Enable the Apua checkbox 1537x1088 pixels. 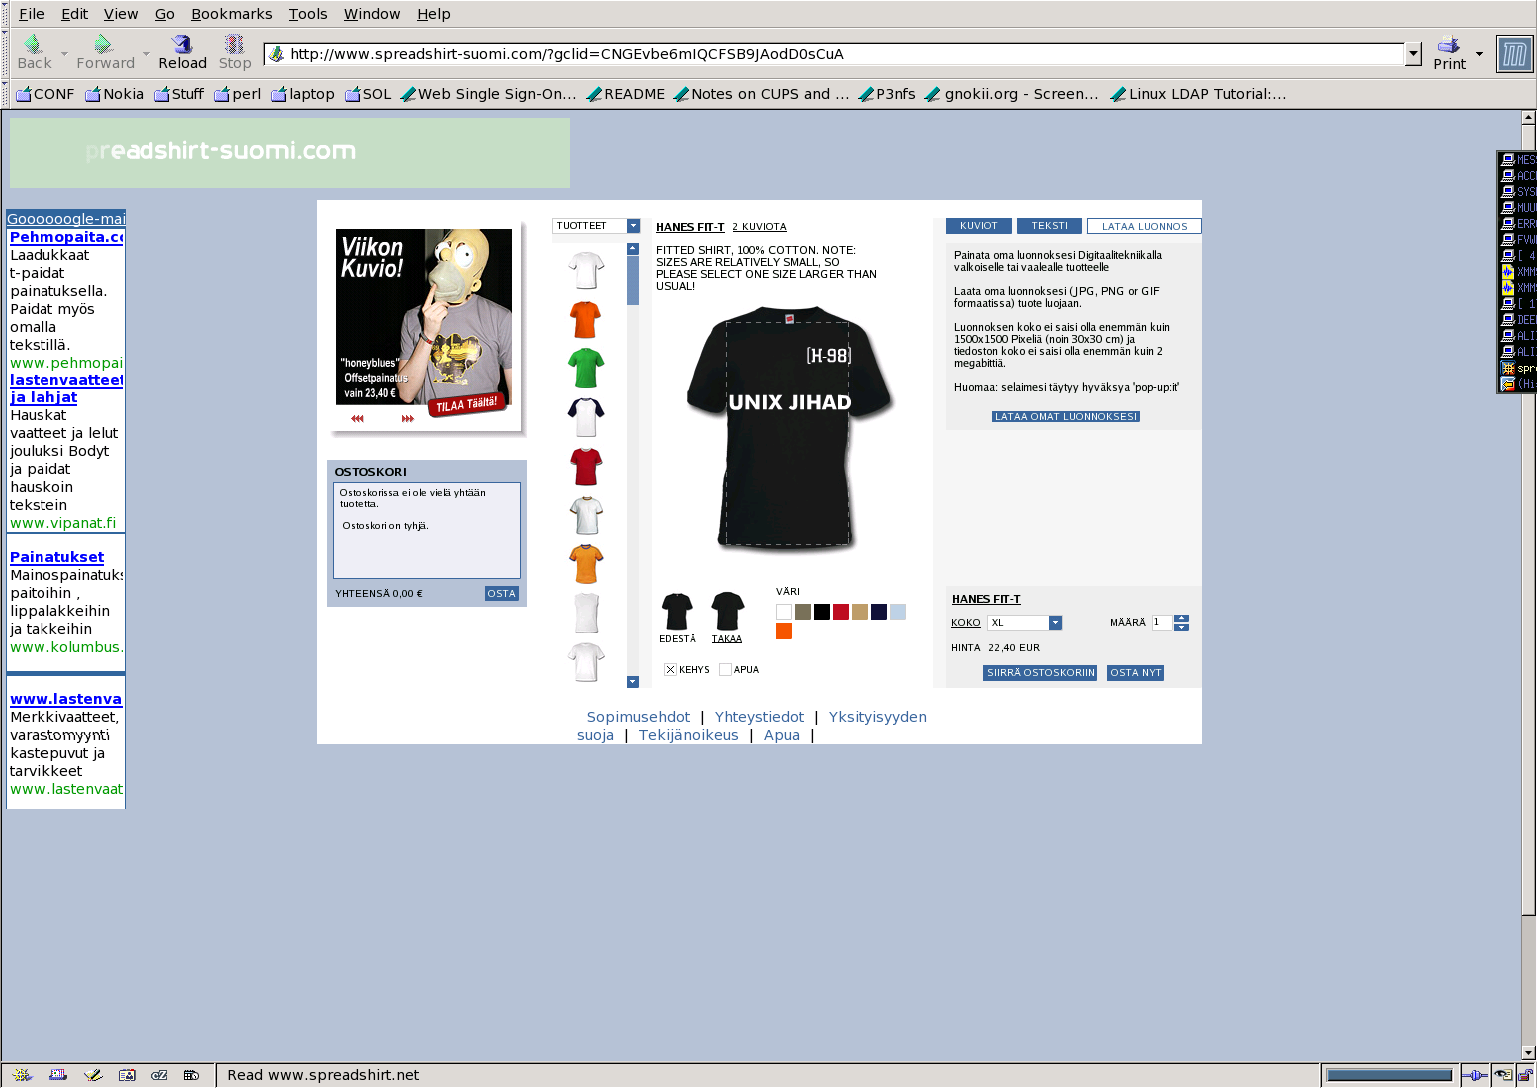click(x=725, y=670)
